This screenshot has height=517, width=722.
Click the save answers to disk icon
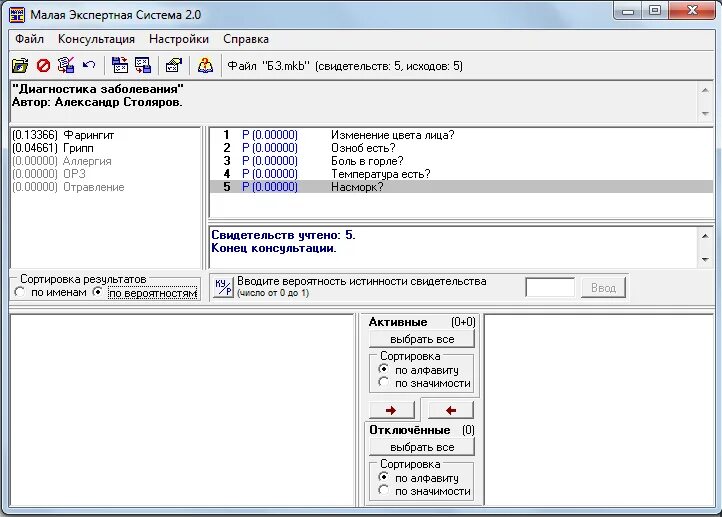coord(143,66)
